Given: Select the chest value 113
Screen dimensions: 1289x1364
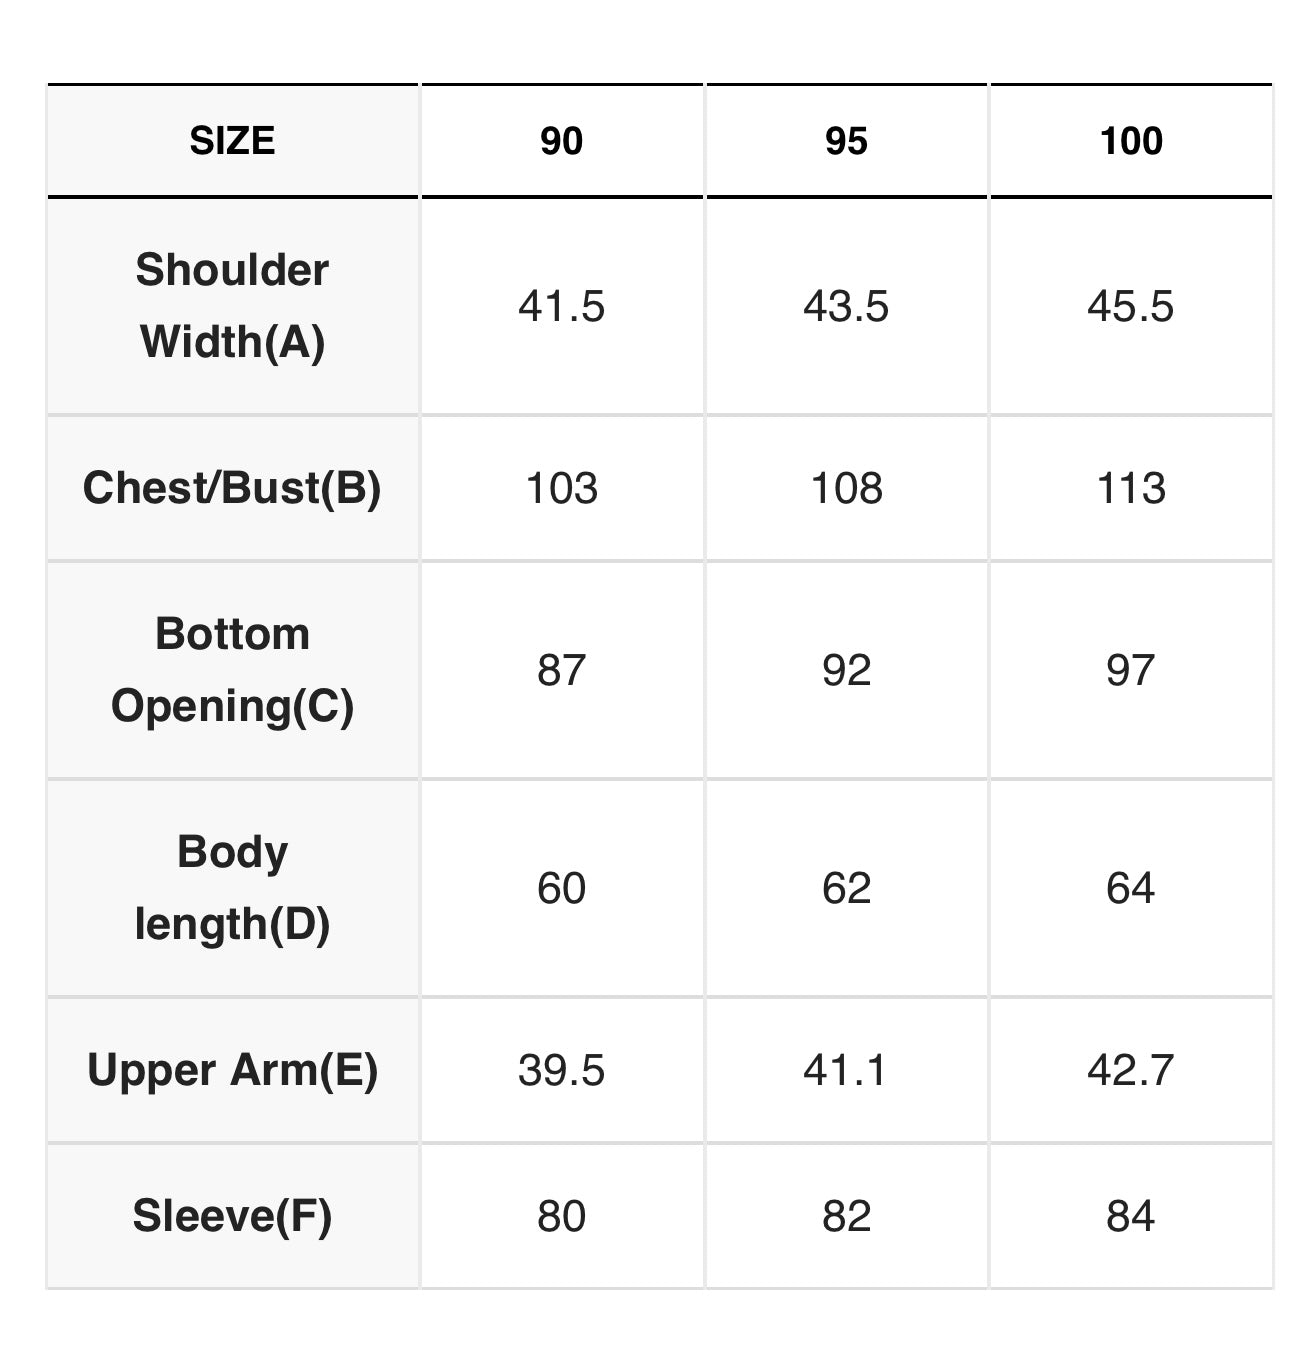Looking at the screenshot, I should pos(1131,488).
